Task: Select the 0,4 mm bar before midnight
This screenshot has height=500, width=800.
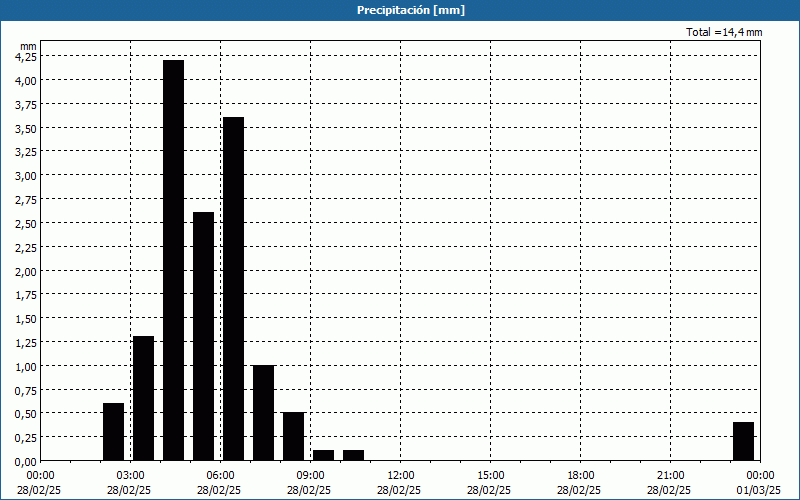Action: [743, 441]
